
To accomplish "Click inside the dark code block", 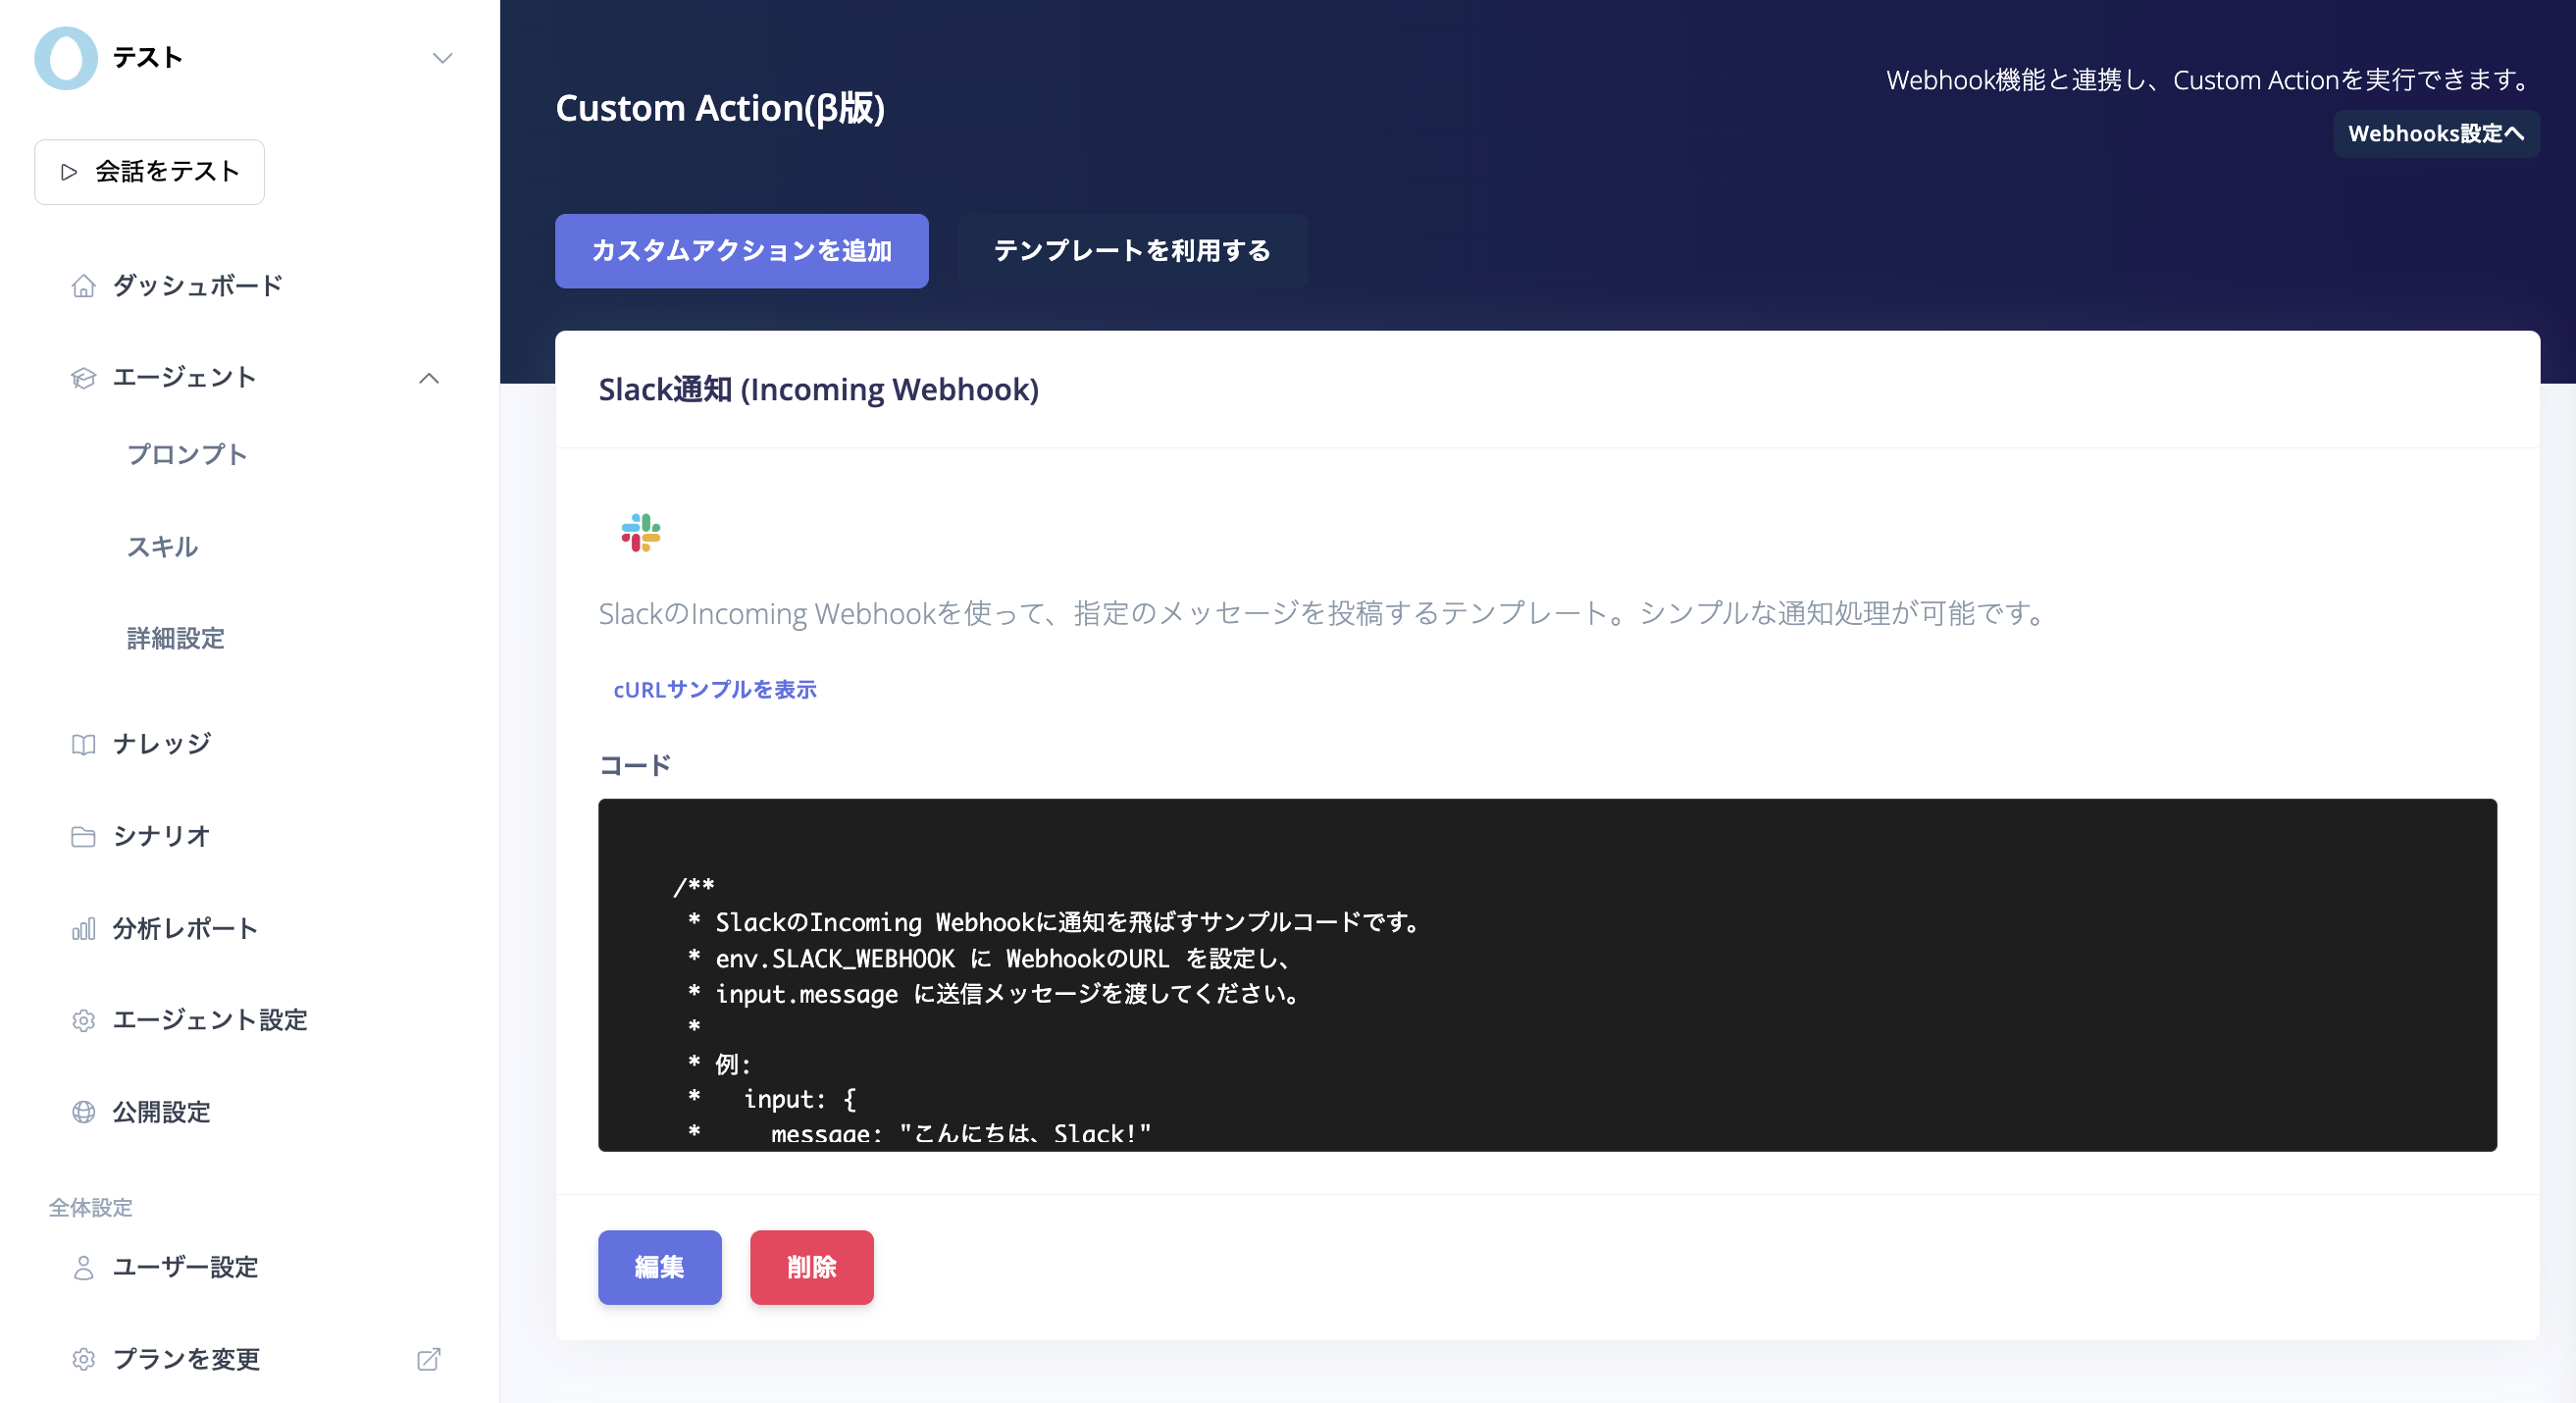I will point(1546,975).
